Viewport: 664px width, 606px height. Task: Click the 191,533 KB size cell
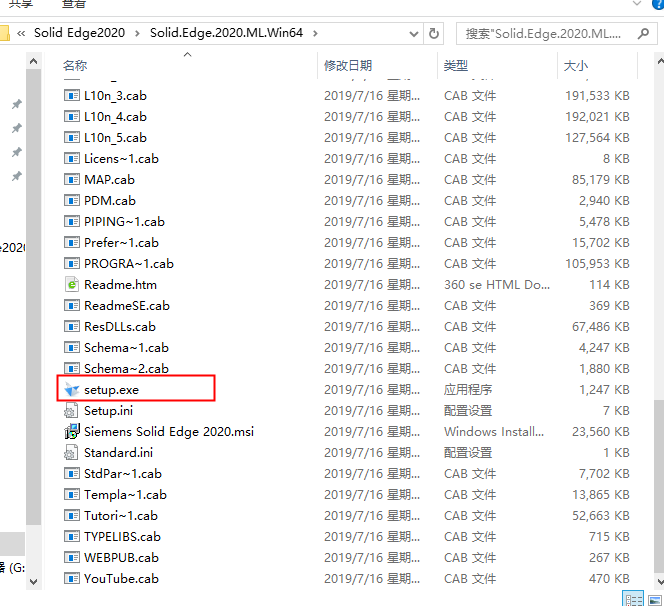[x=598, y=96]
